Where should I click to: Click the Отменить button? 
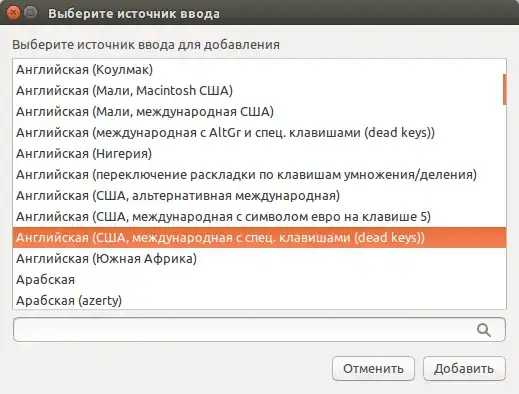[373, 369]
